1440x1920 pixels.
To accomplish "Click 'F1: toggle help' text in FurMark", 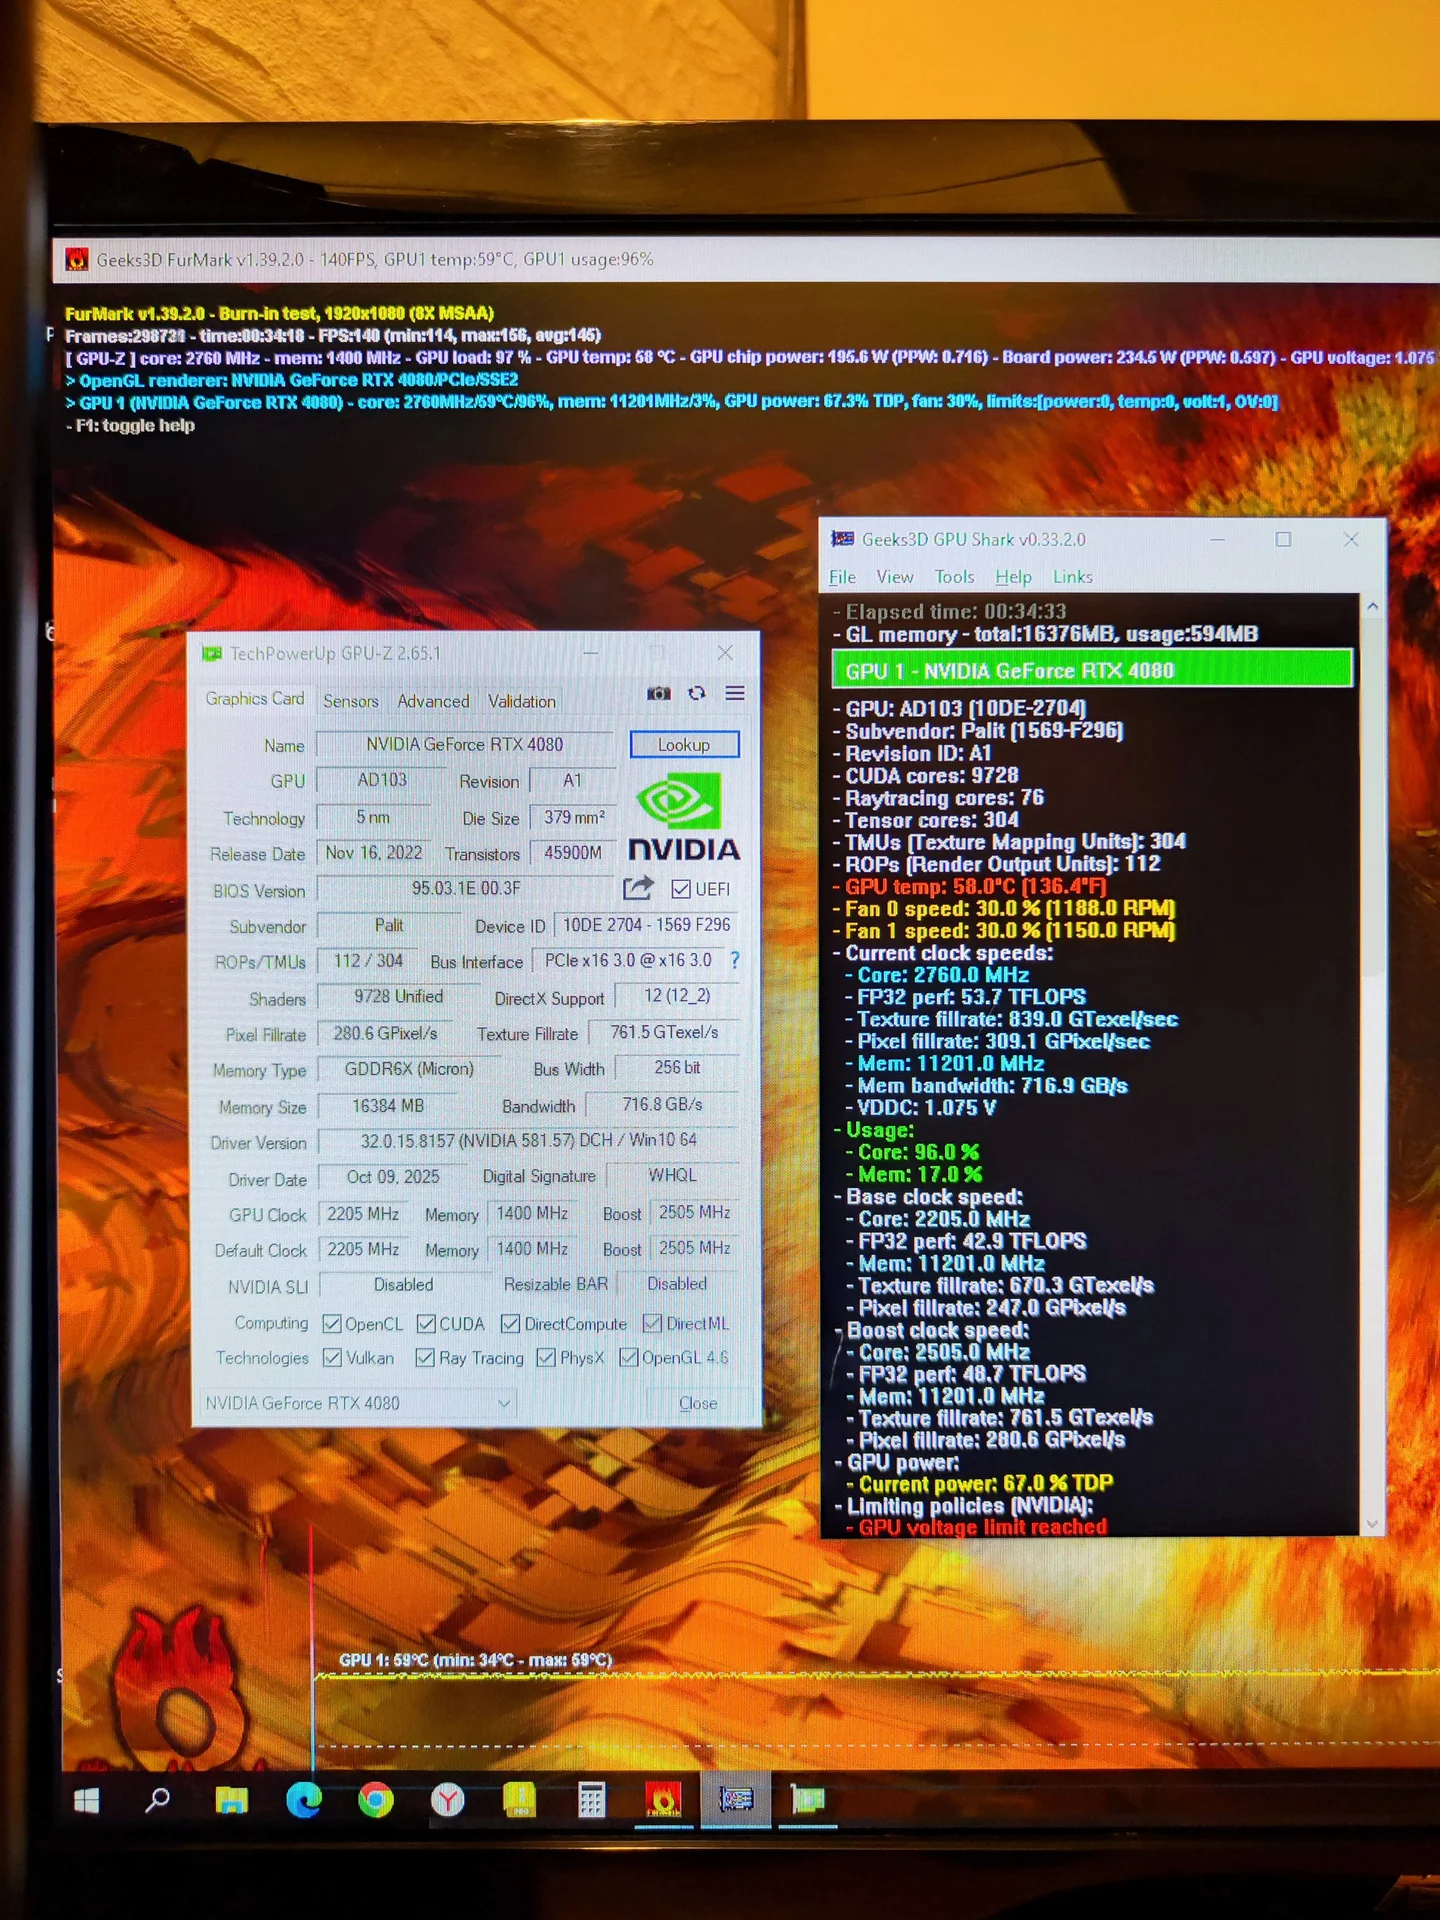I will tap(135, 425).
